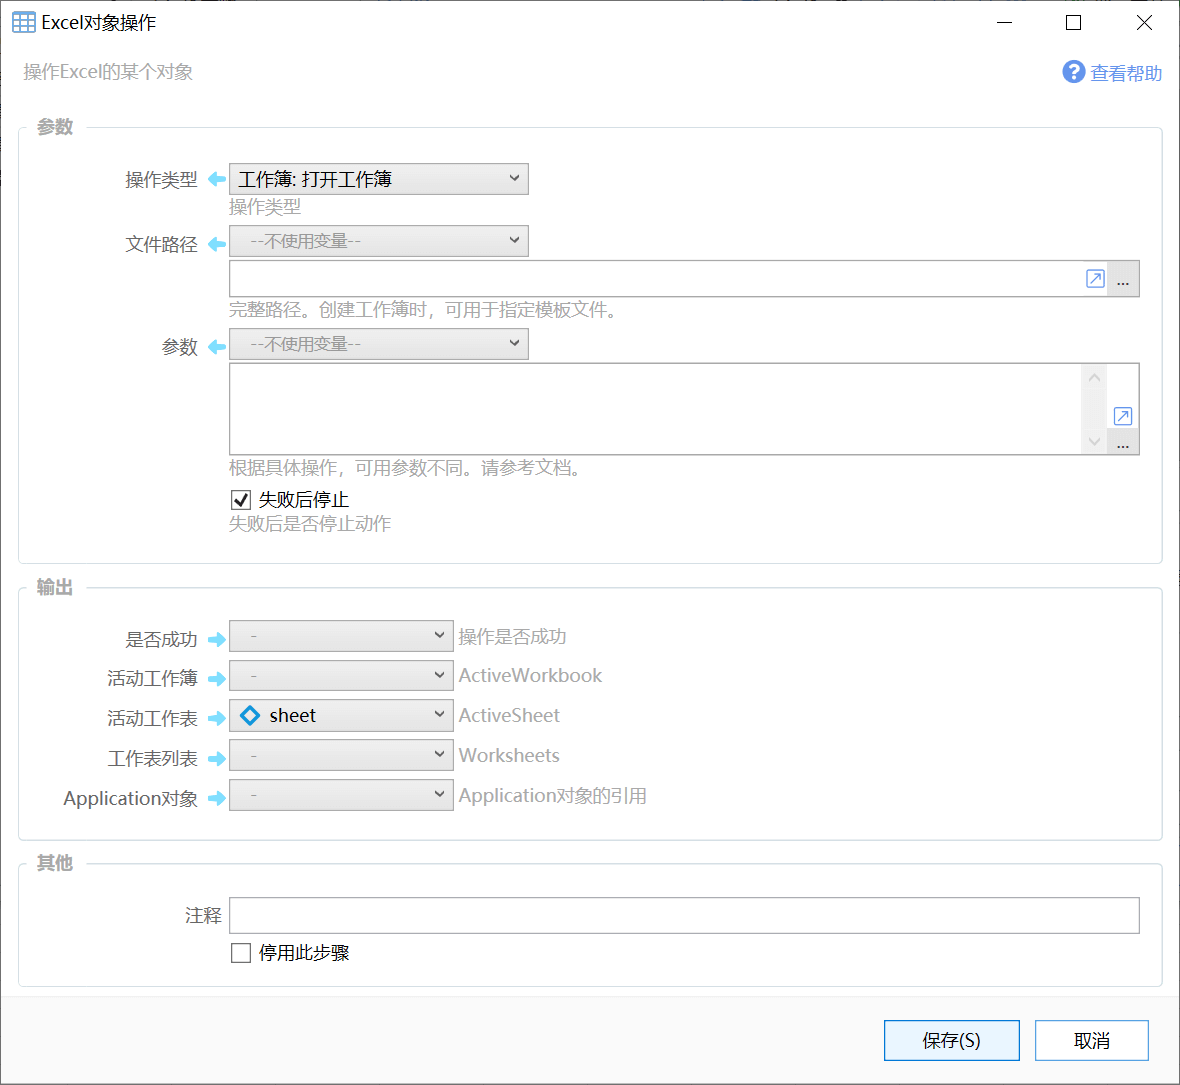Click the arrow icon next to 参数 field label
Viewport: 1180px width, 1085px height.
[217, 347]
